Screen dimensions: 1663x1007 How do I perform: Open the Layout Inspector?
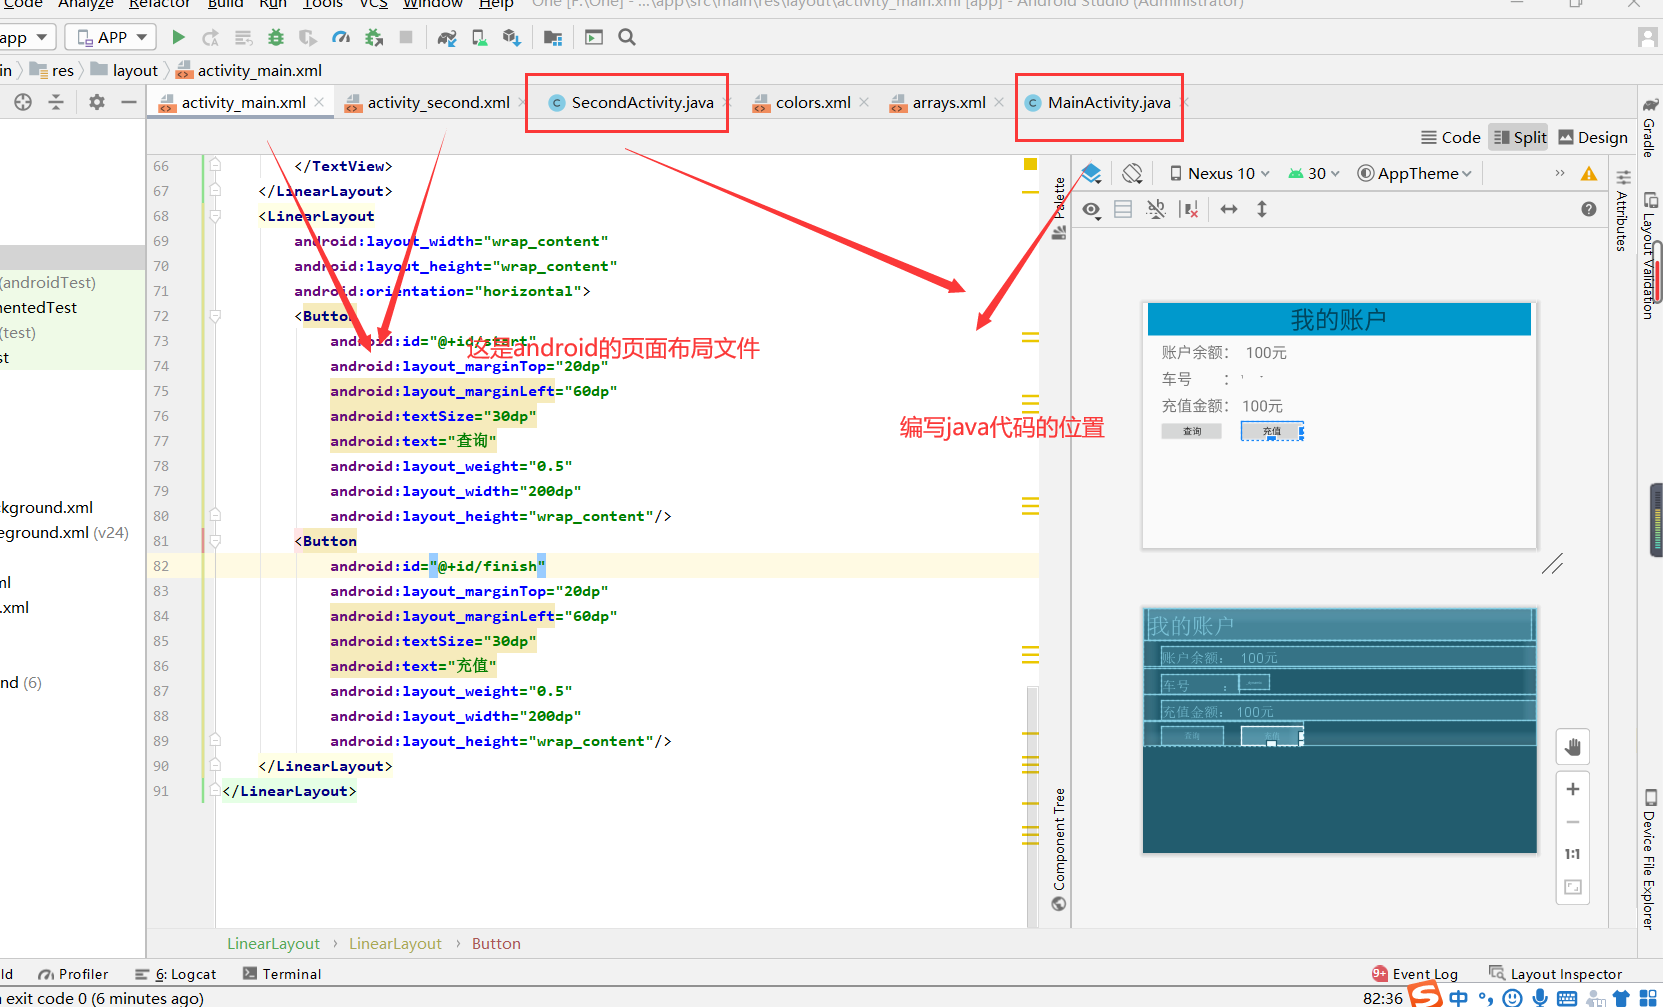(x=1555, y=974)
